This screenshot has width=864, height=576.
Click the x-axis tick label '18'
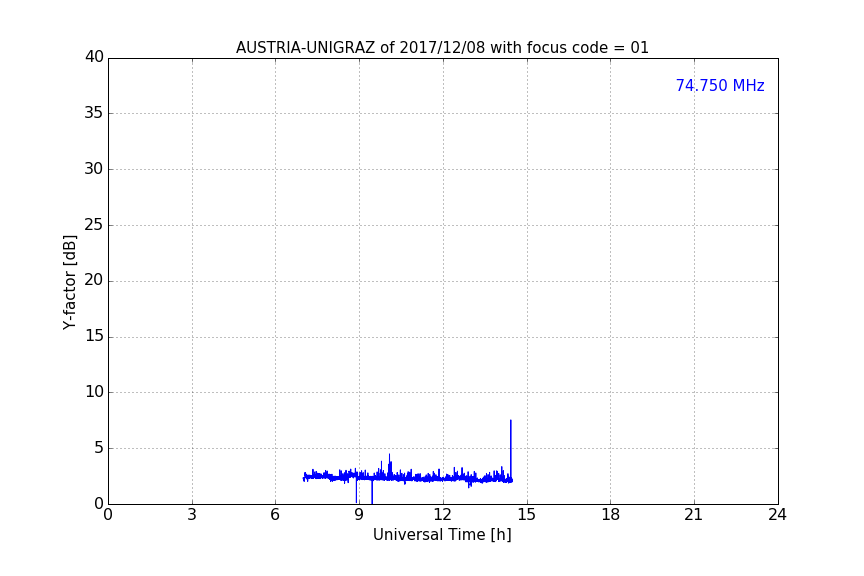click(611, 515)
